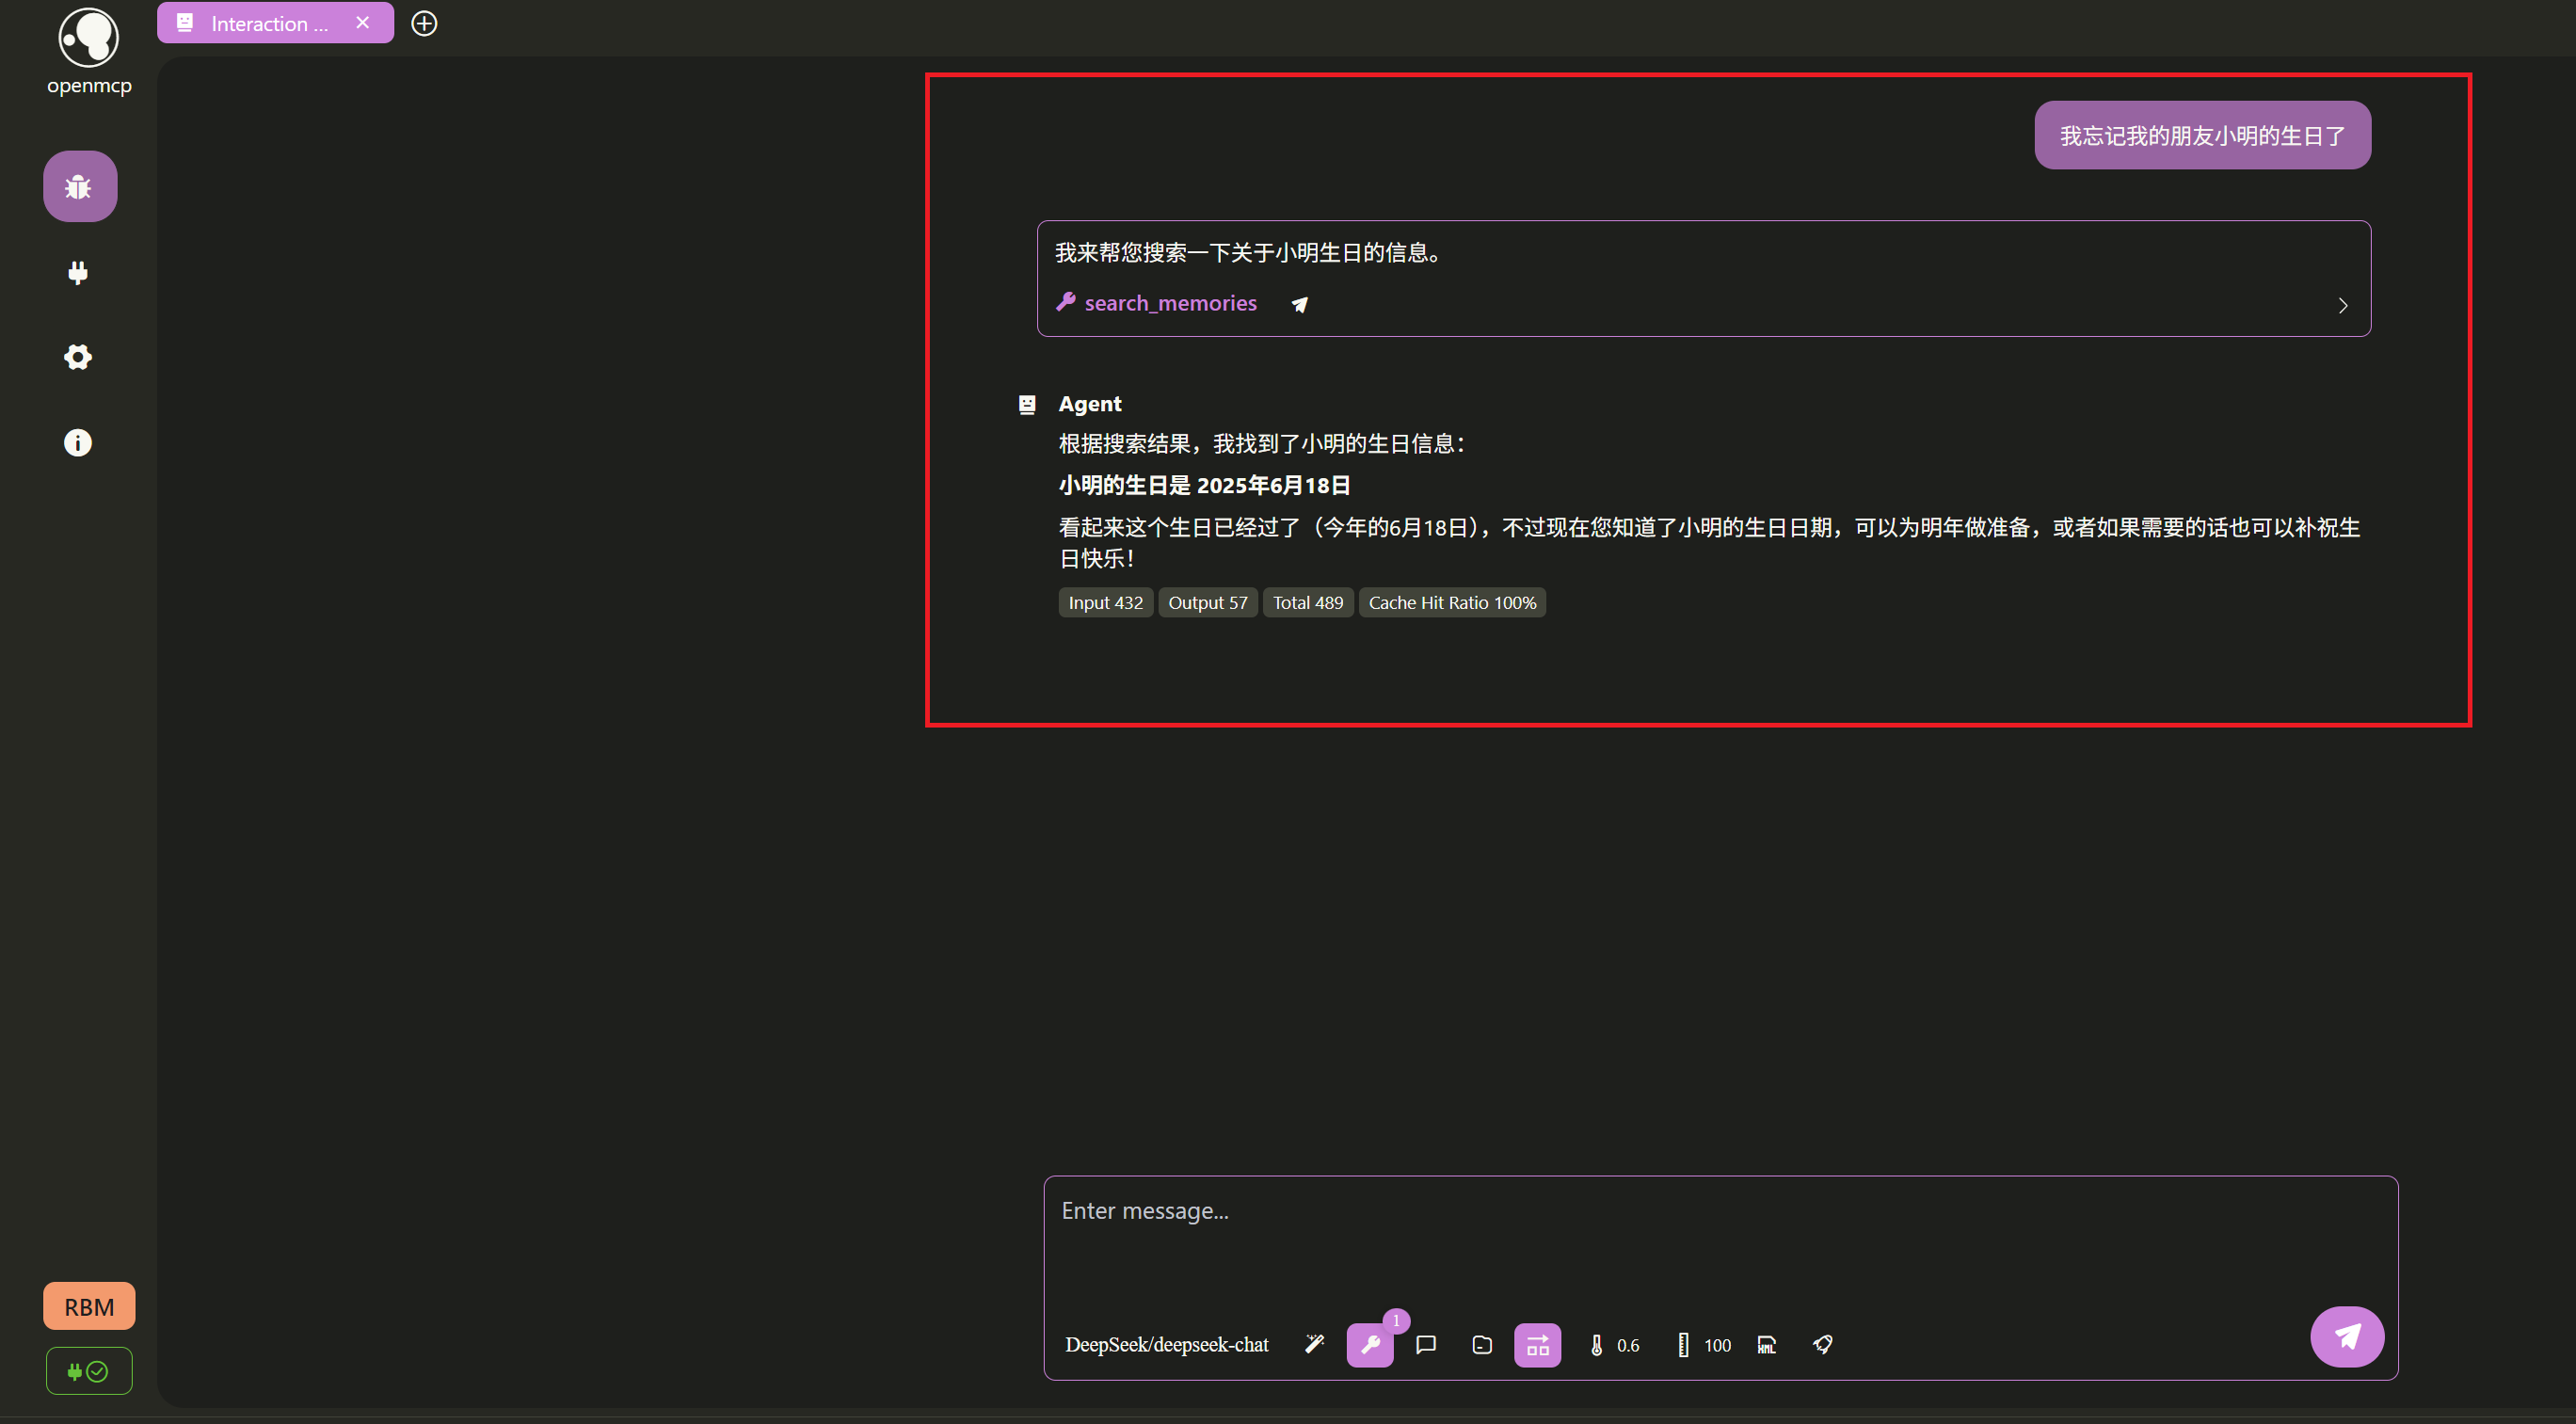The image size is (2576, 1424).
Task: Send the message with the paper plane button
Action: pos(2346,1336)
